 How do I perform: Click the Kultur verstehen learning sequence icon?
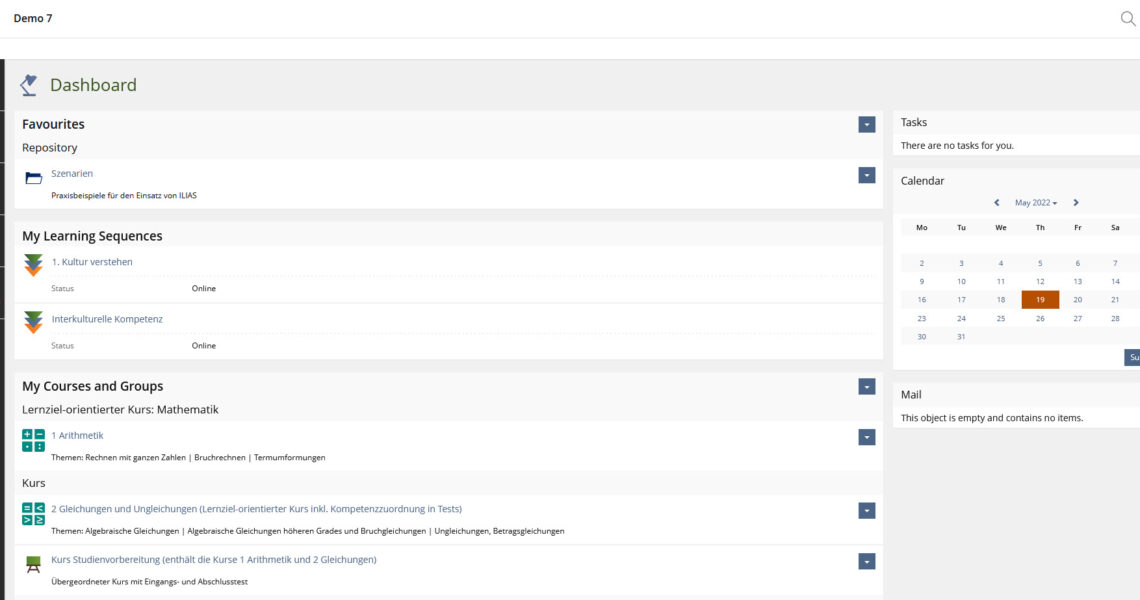(x=34, y=265)
